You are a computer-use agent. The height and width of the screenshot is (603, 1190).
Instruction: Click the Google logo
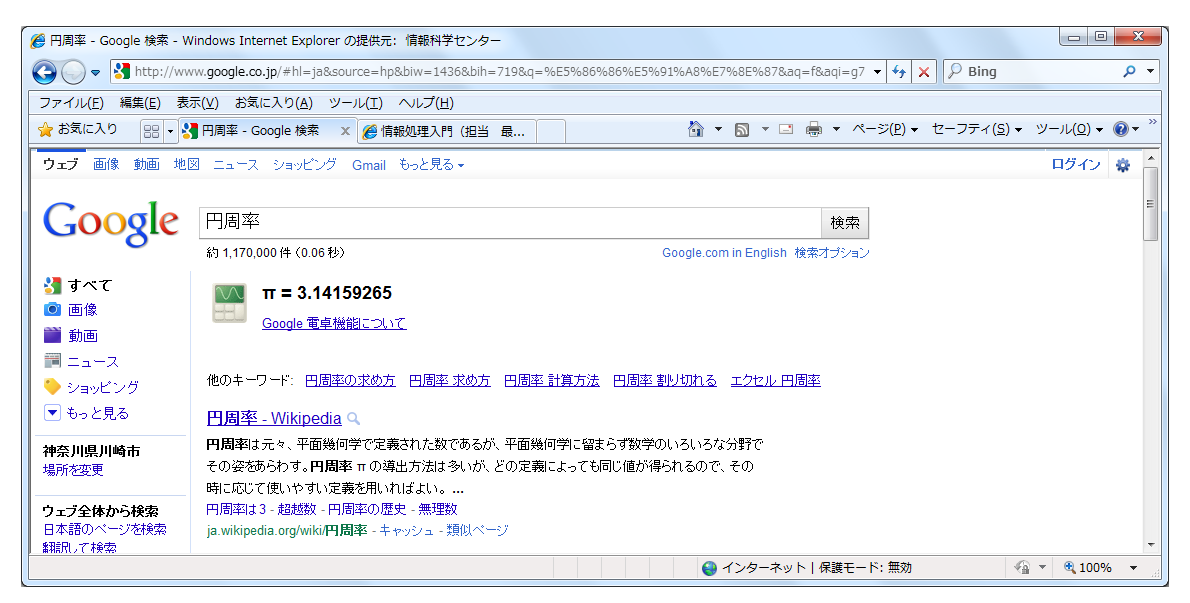111,223
